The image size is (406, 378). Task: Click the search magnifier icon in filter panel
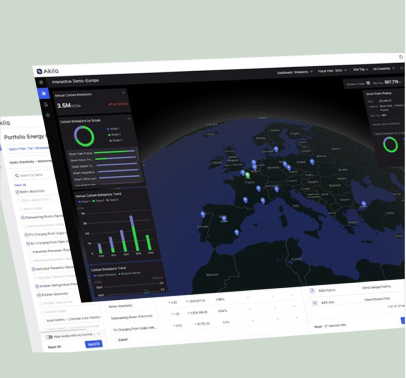[17, 176]
